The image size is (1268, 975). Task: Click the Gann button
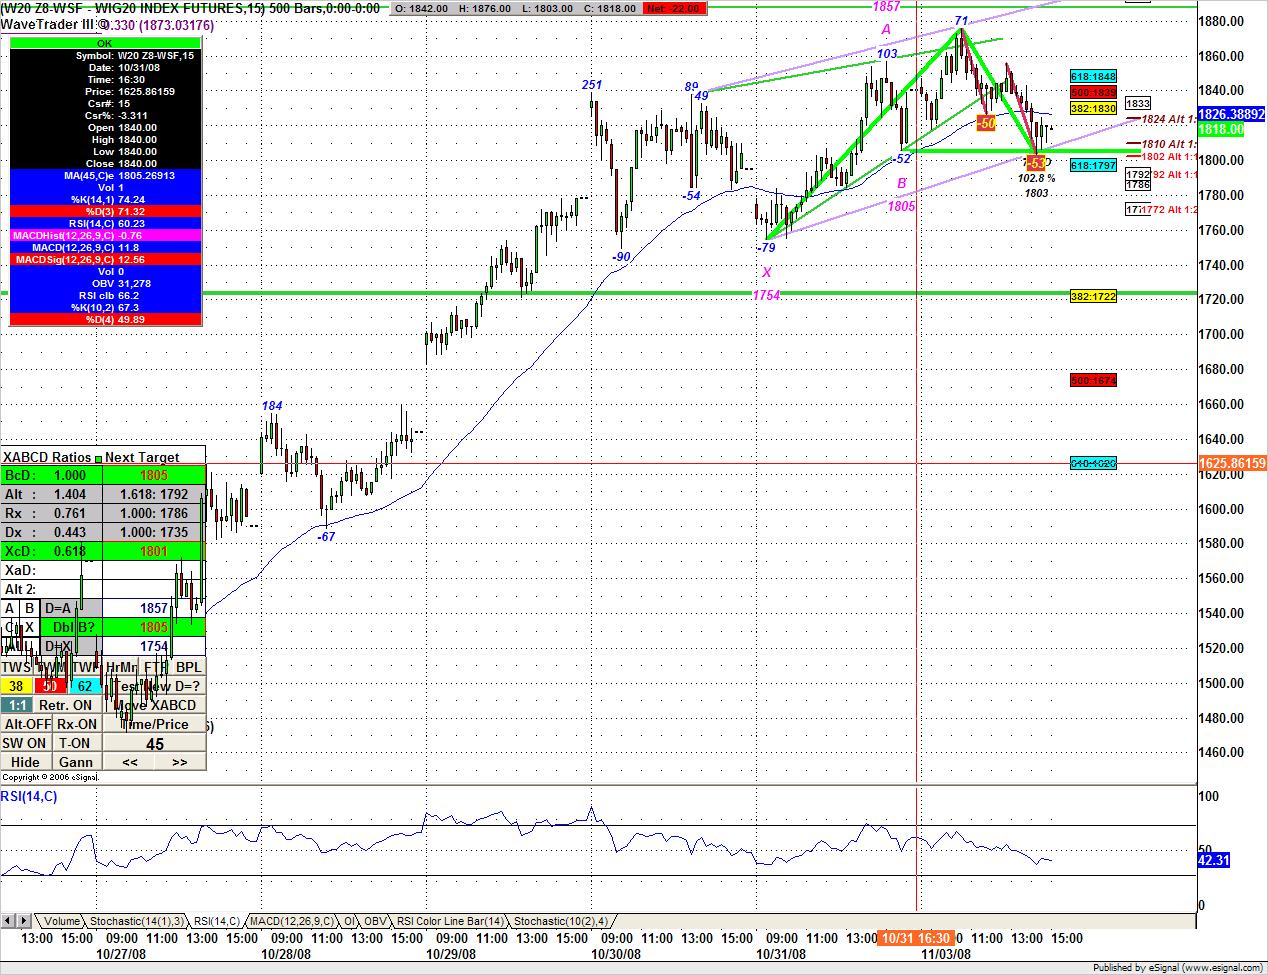click(x=76, y=762)
